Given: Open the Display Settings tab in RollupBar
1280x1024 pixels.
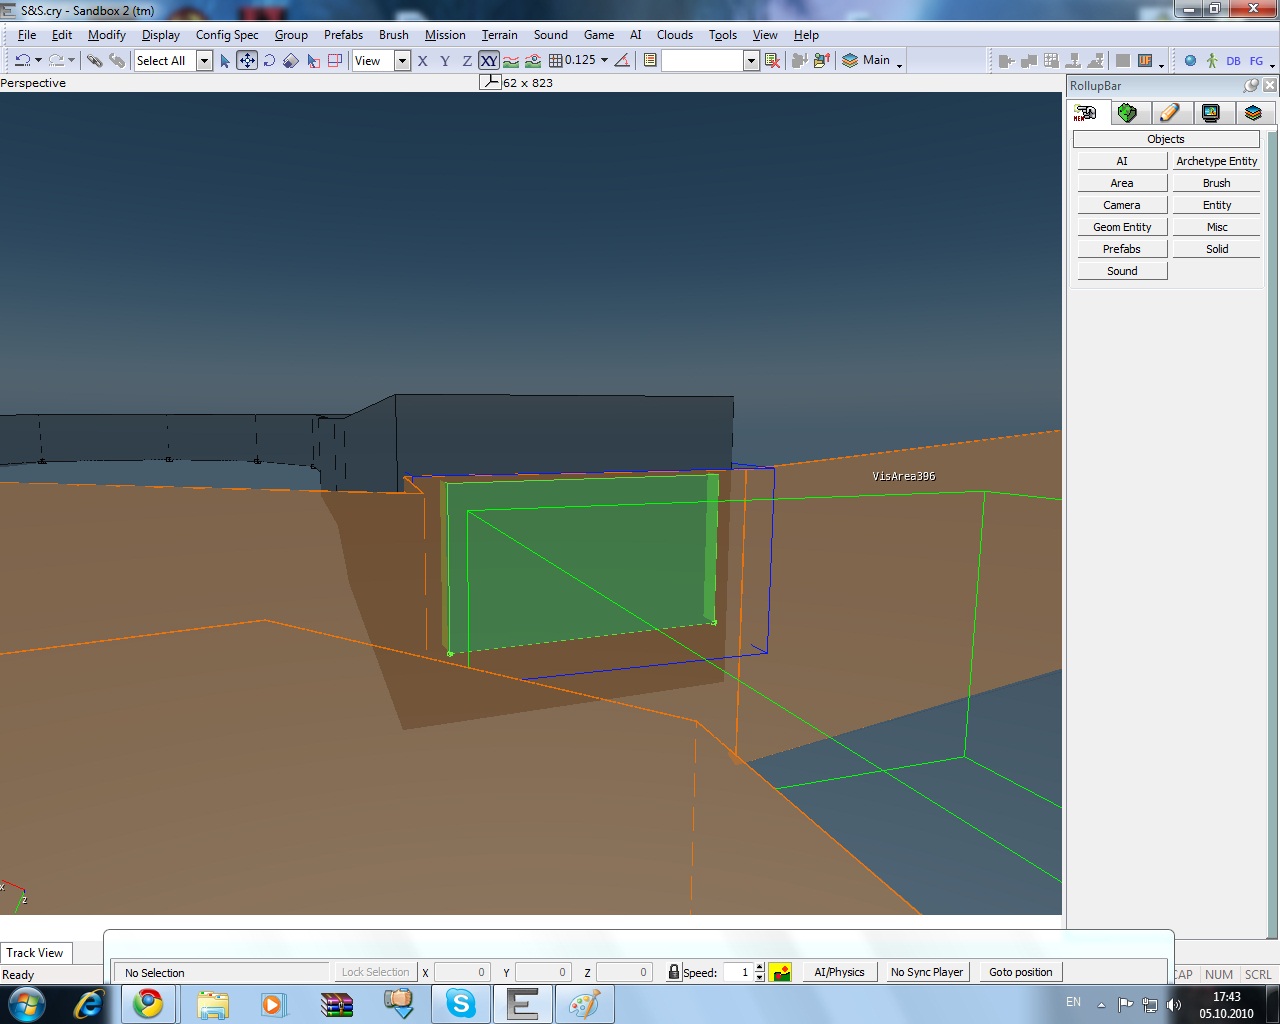Looking at the screenshot, I should click(x=1211, y=113).
